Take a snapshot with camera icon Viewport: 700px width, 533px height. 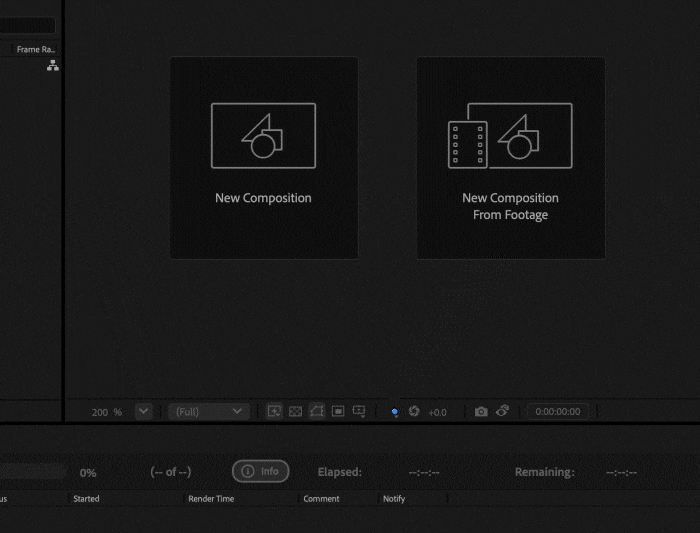click(x=481, y=411)
